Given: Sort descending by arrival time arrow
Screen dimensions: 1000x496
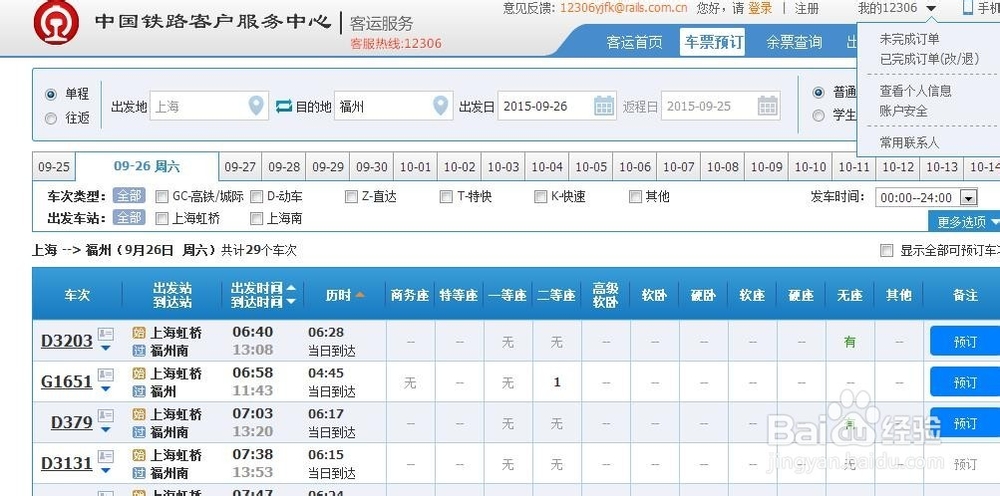Looking at the screenshot, I should (291, 302).
